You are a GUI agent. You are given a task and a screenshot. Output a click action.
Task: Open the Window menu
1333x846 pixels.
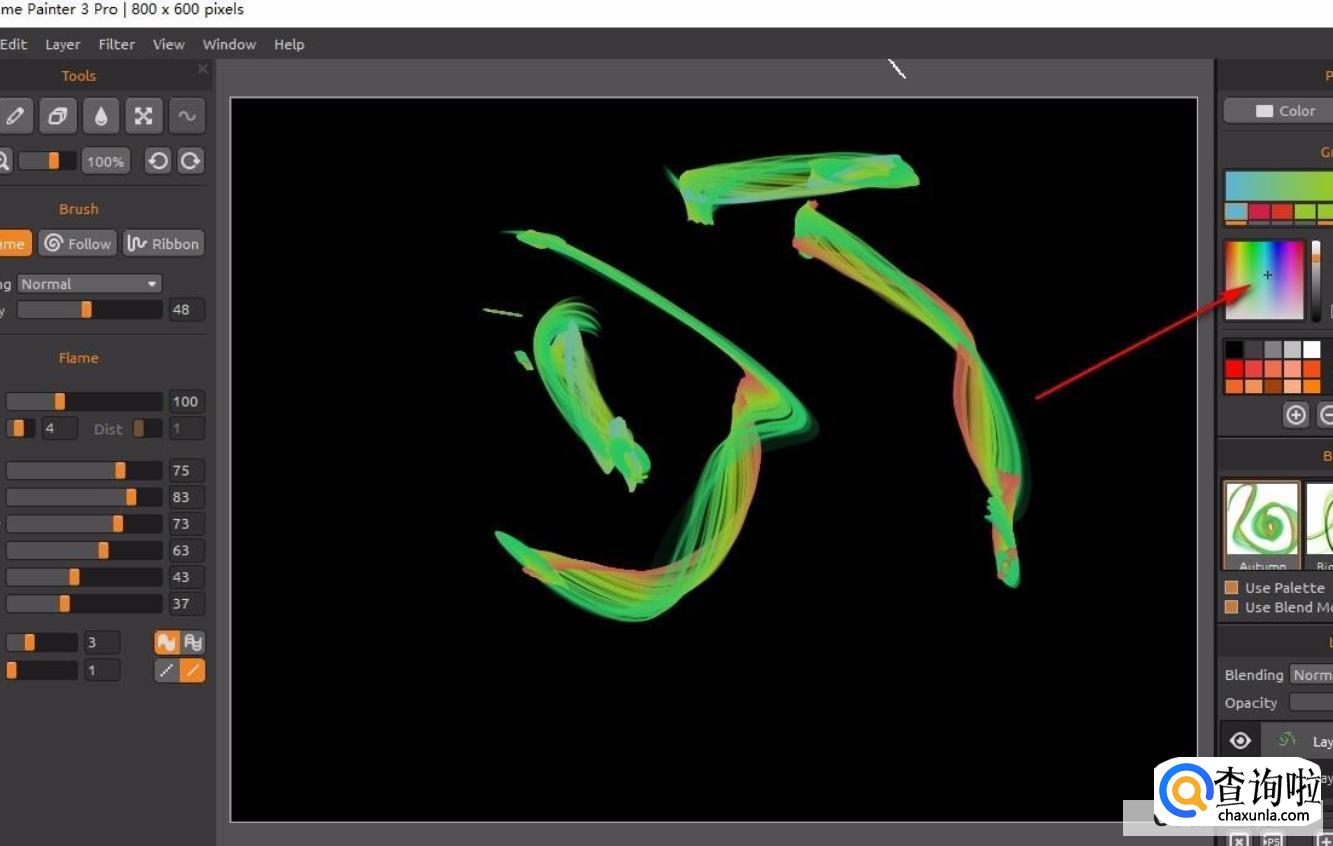point(230,44)
